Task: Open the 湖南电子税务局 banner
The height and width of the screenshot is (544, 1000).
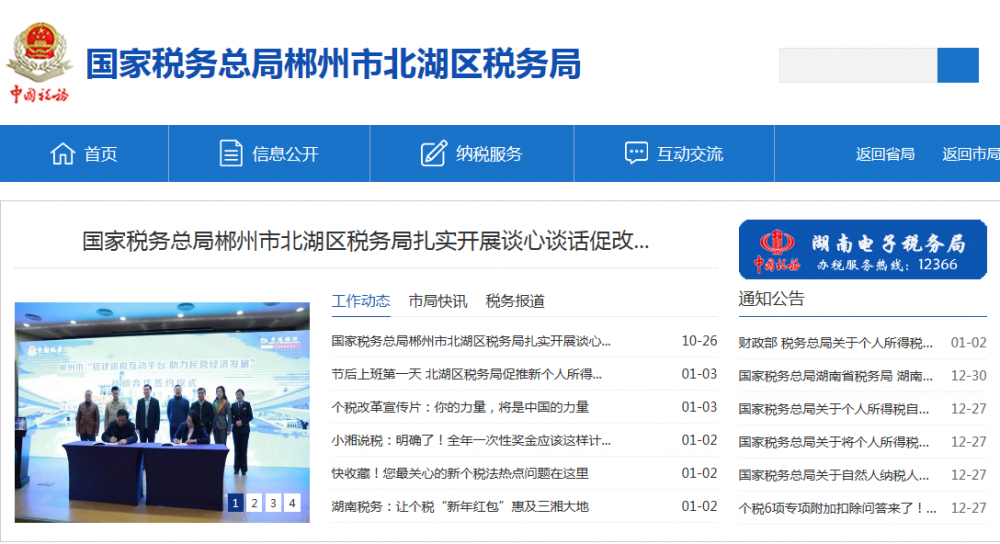Action: 862,250
